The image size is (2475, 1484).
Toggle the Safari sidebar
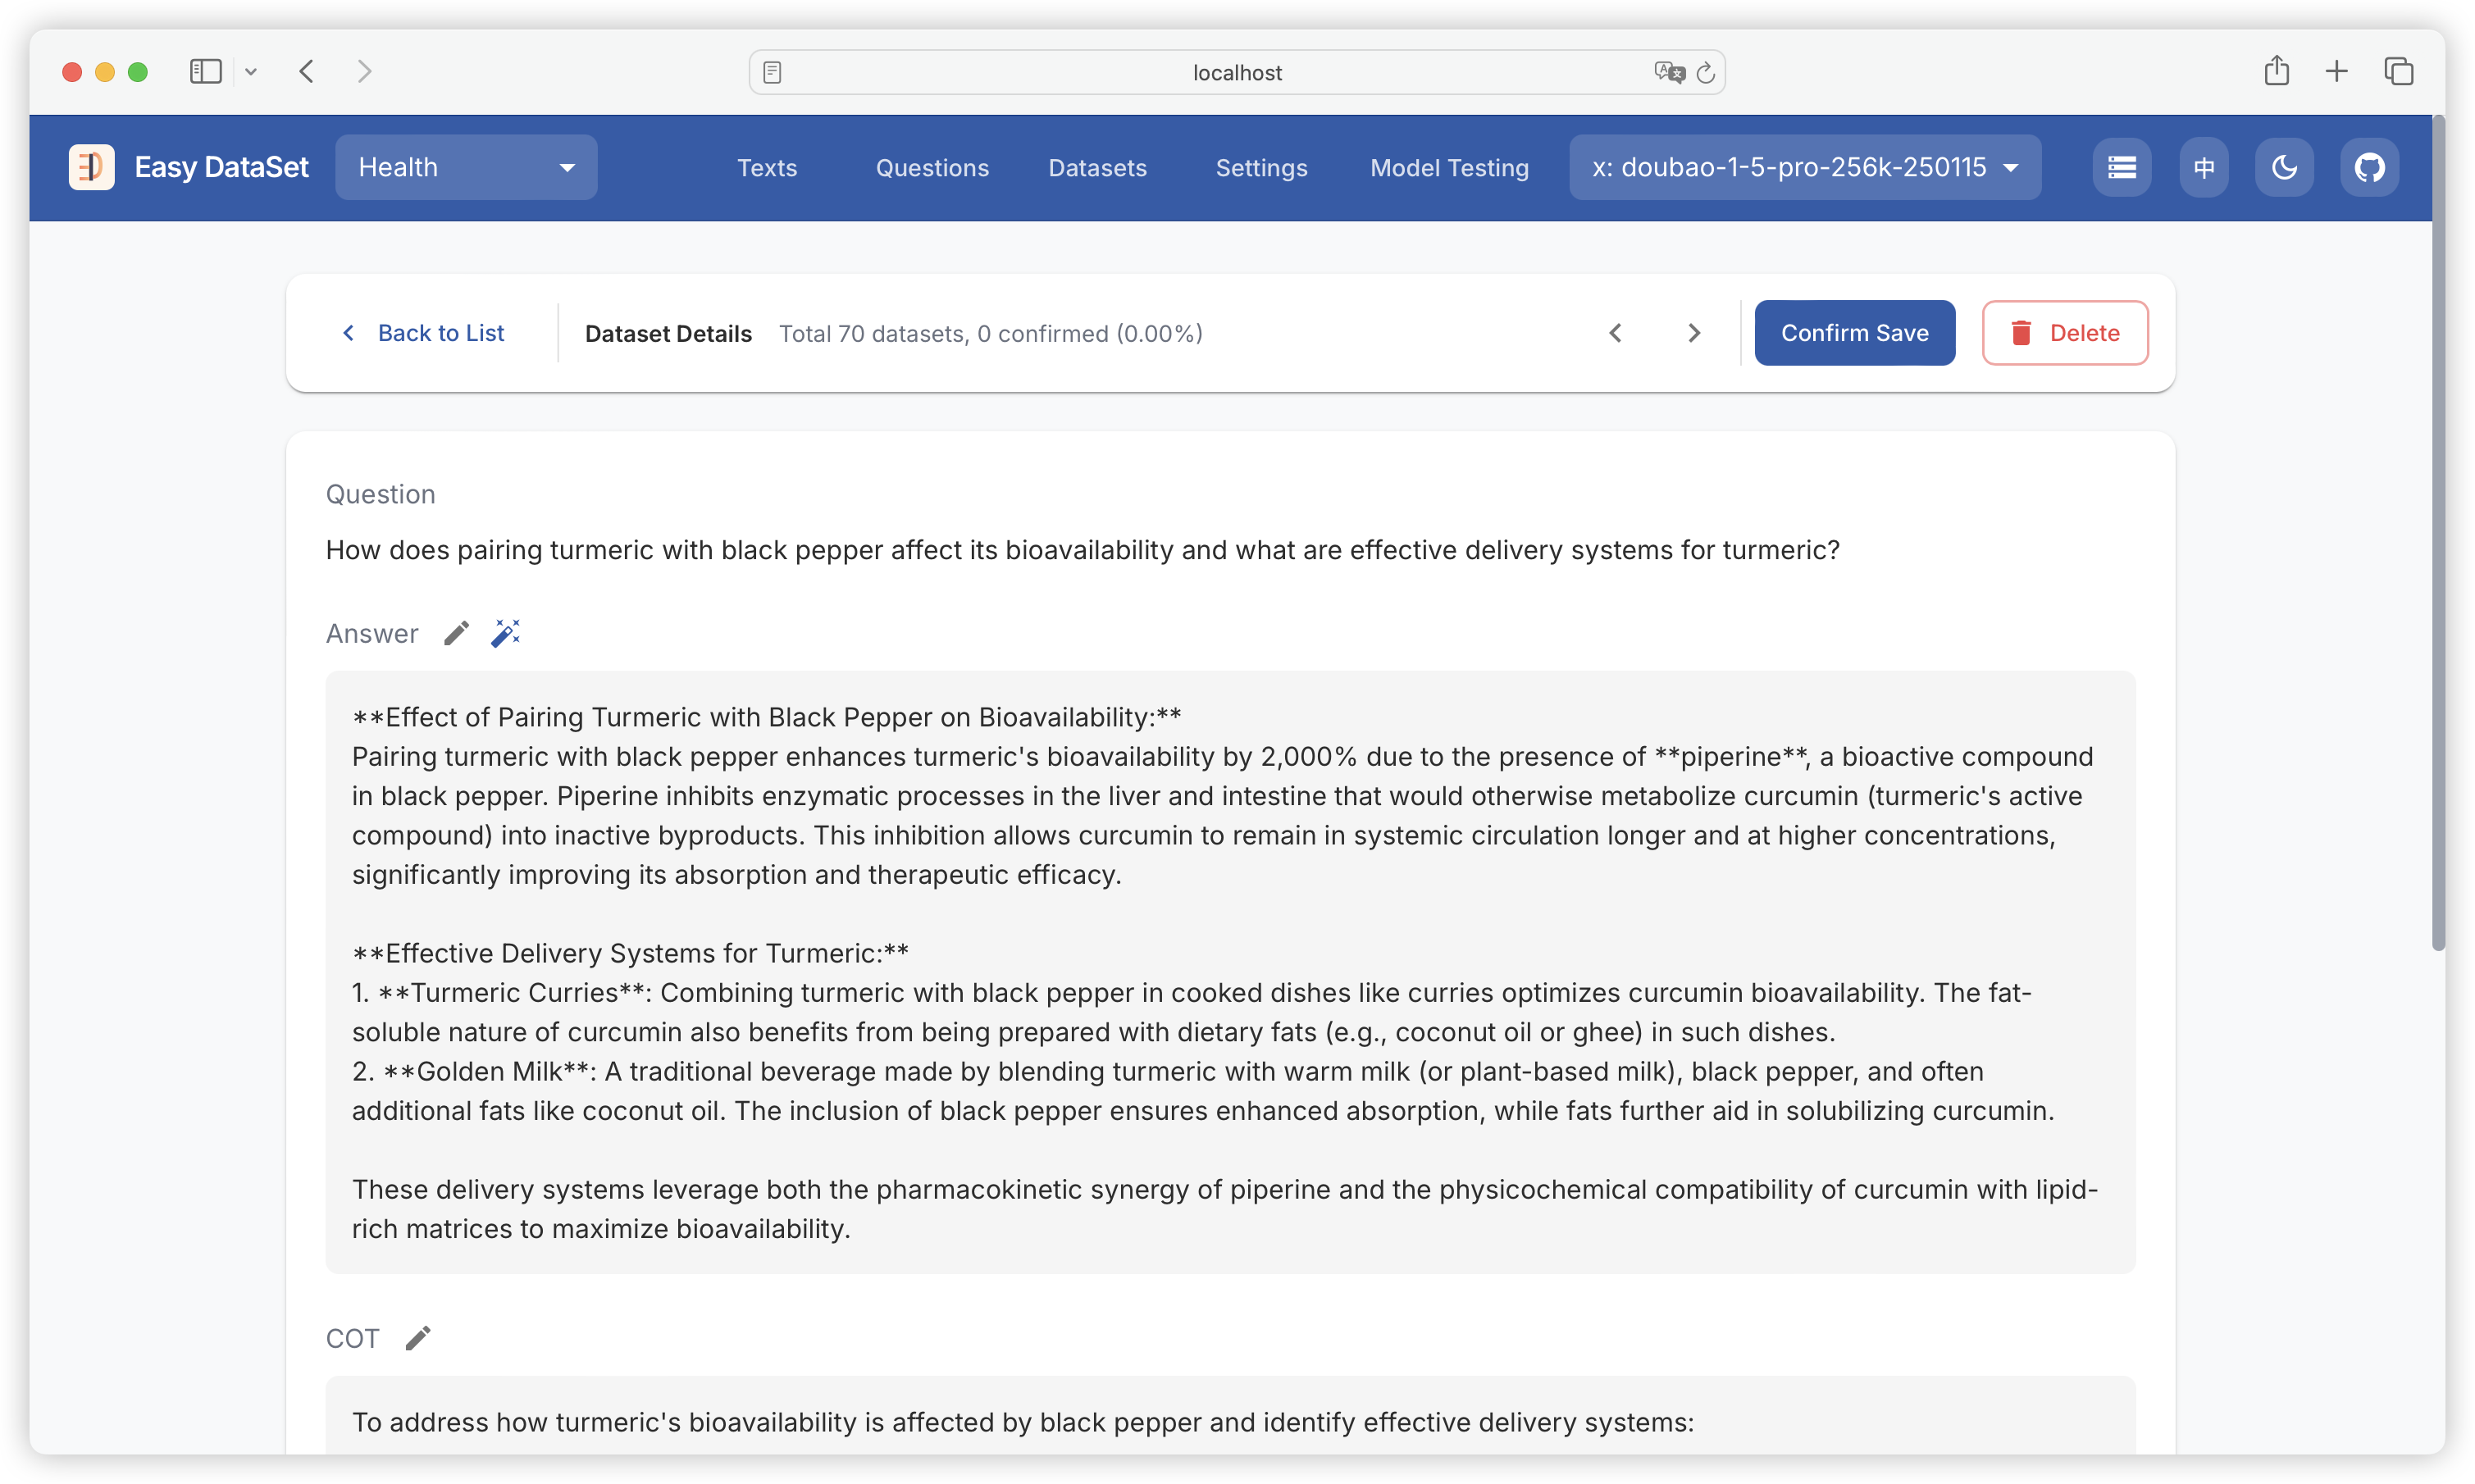click(205, 72)
